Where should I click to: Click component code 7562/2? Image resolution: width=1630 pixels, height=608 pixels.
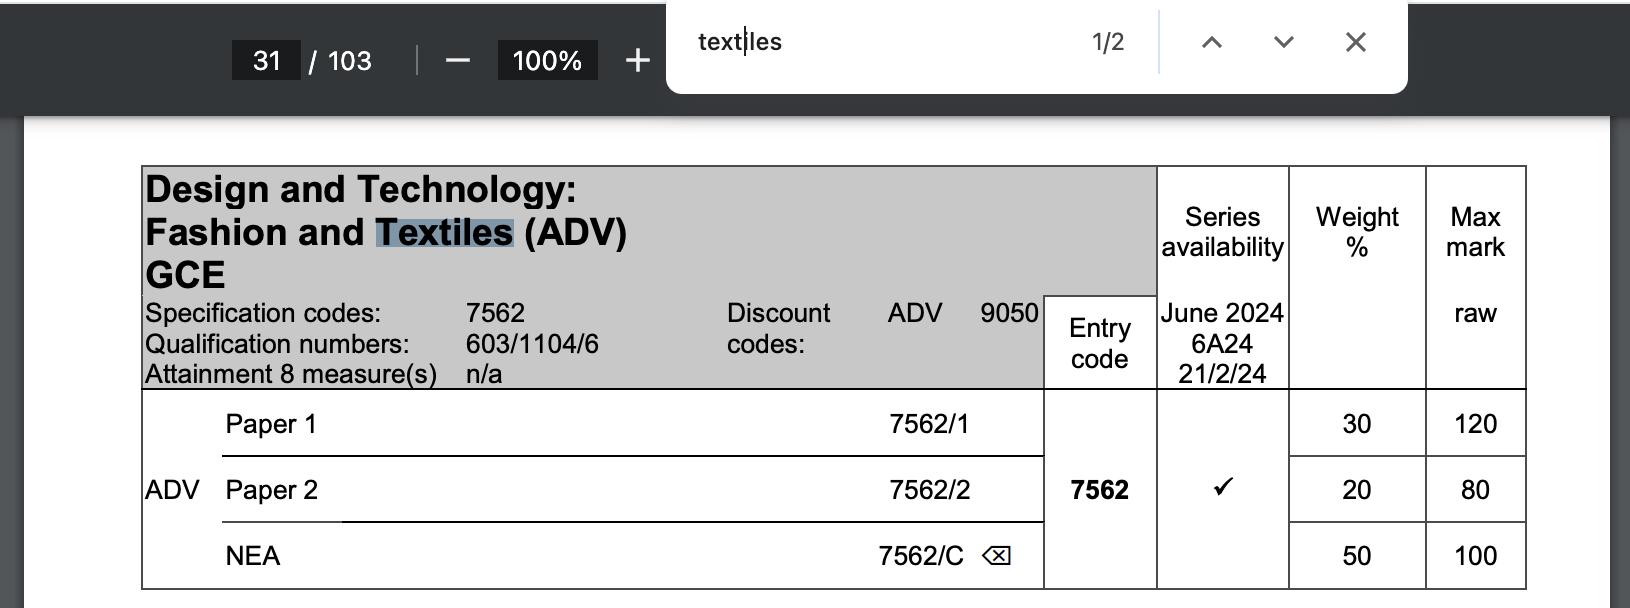click(929, 490)
